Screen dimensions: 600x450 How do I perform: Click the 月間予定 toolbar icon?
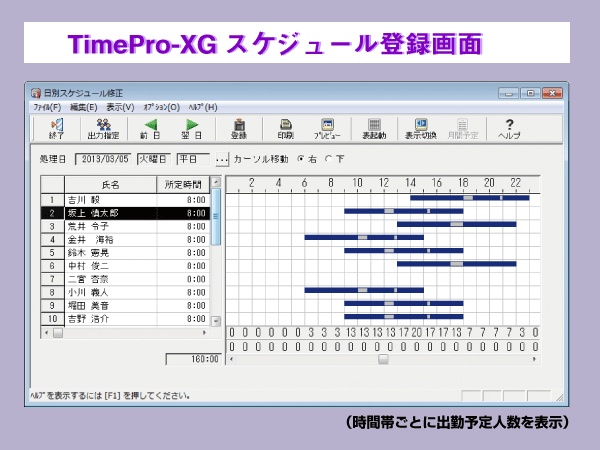click(x=463, y=129)
